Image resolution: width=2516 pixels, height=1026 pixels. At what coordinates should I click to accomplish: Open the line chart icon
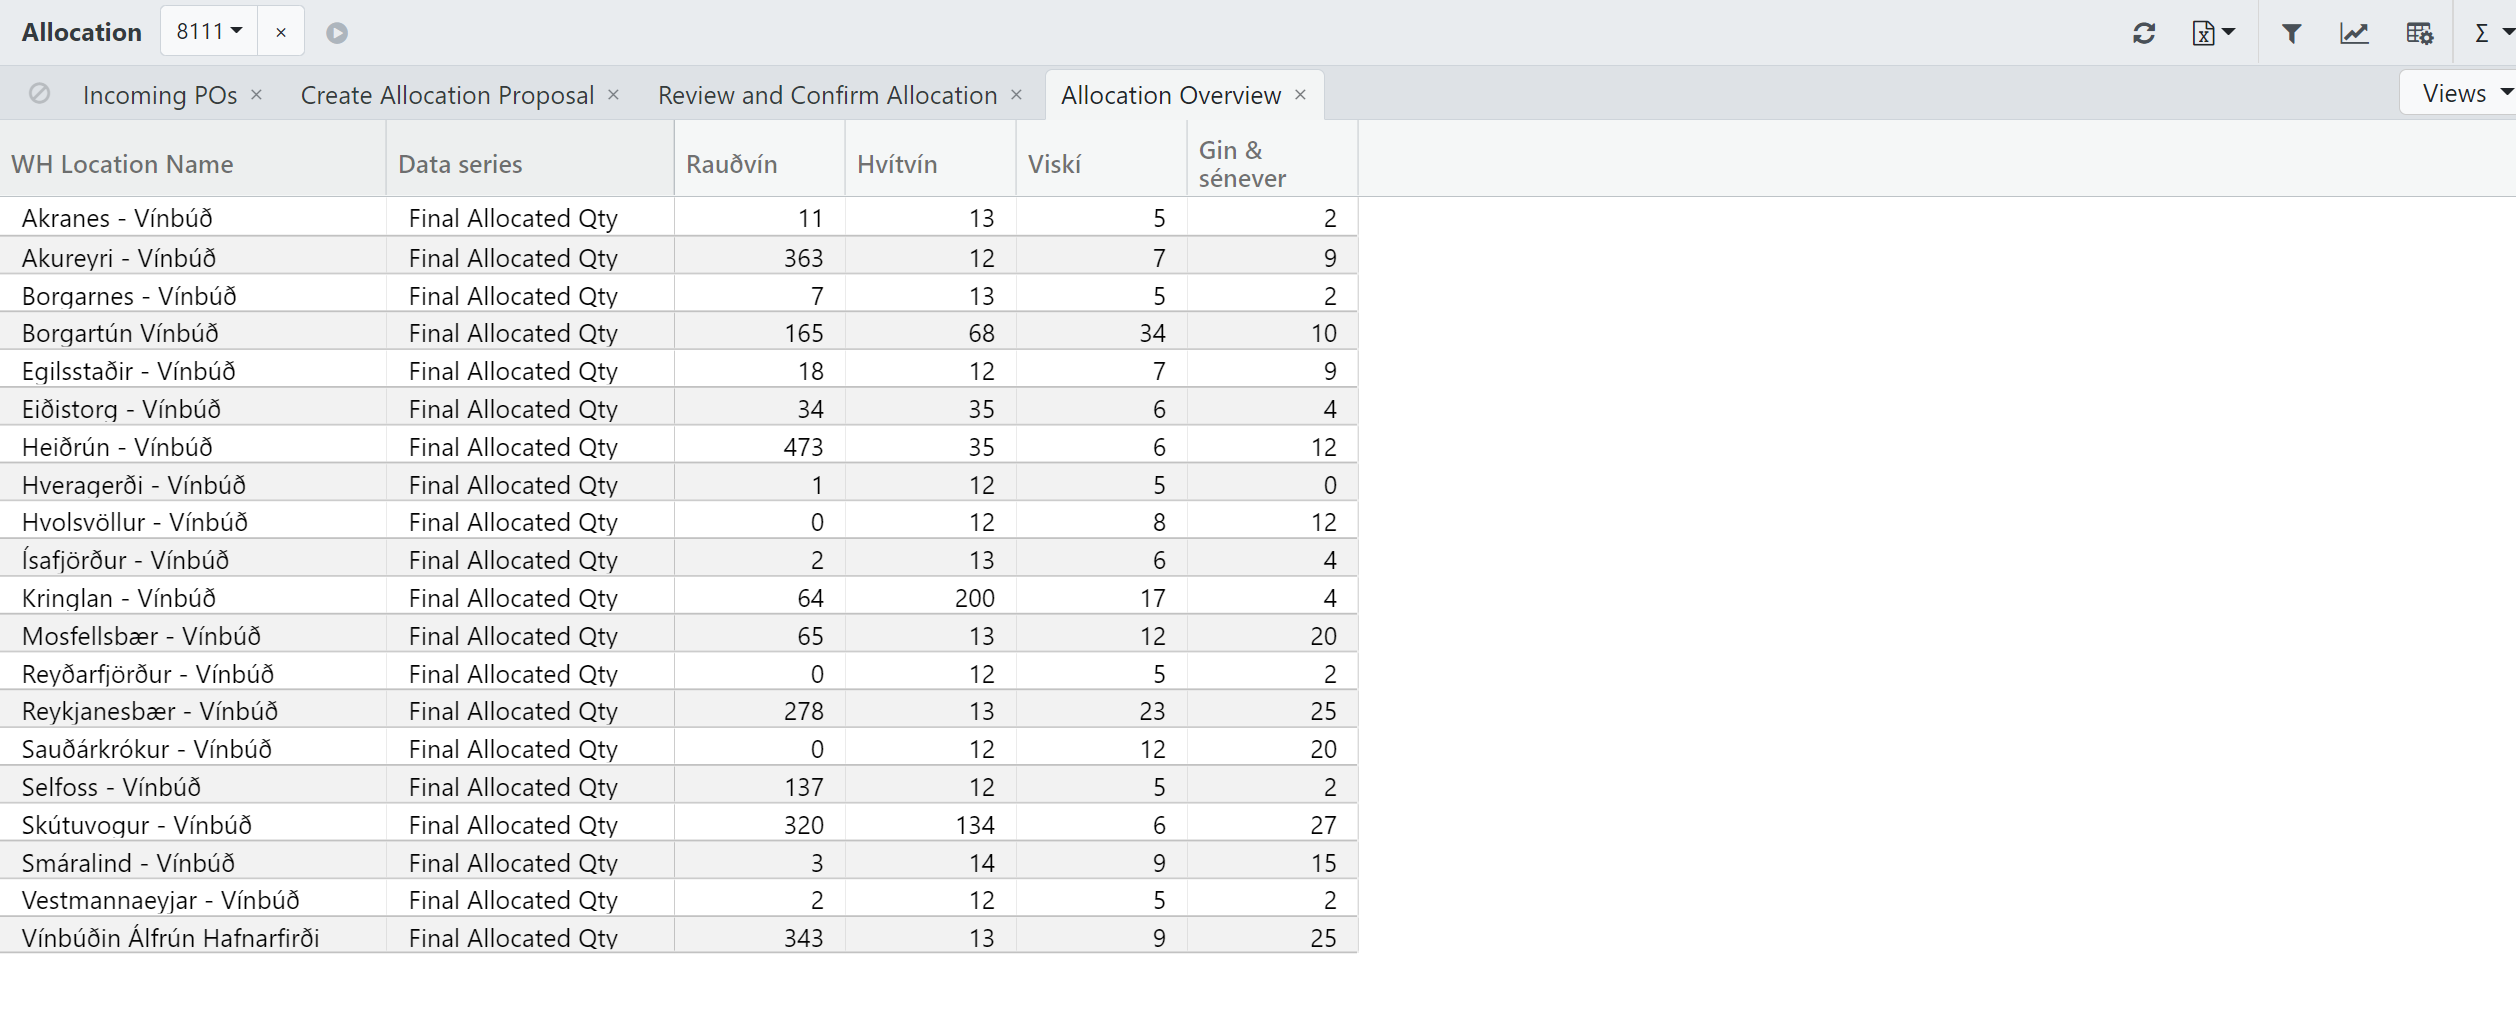tap(2354, 33)
